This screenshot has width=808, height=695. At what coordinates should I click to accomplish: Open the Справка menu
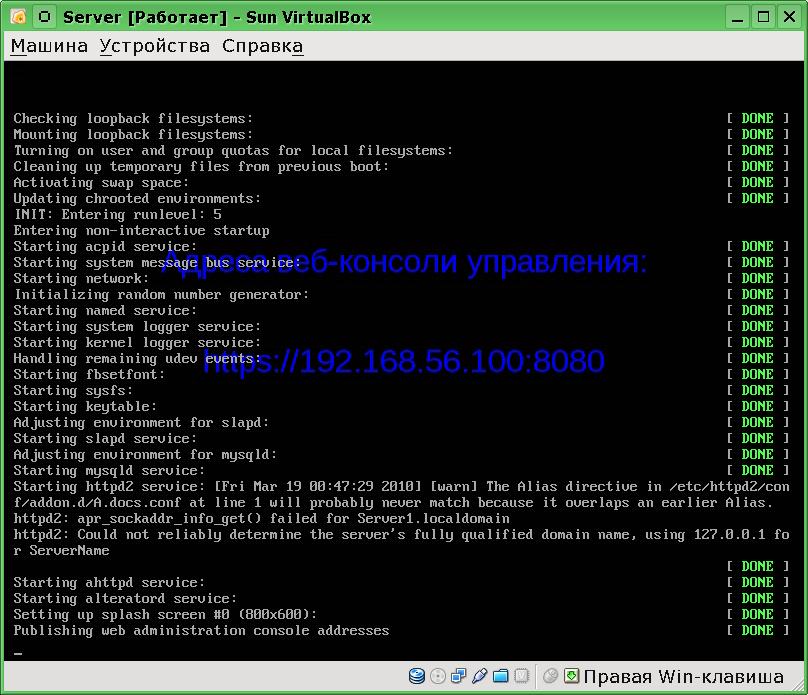pos(262,46)
